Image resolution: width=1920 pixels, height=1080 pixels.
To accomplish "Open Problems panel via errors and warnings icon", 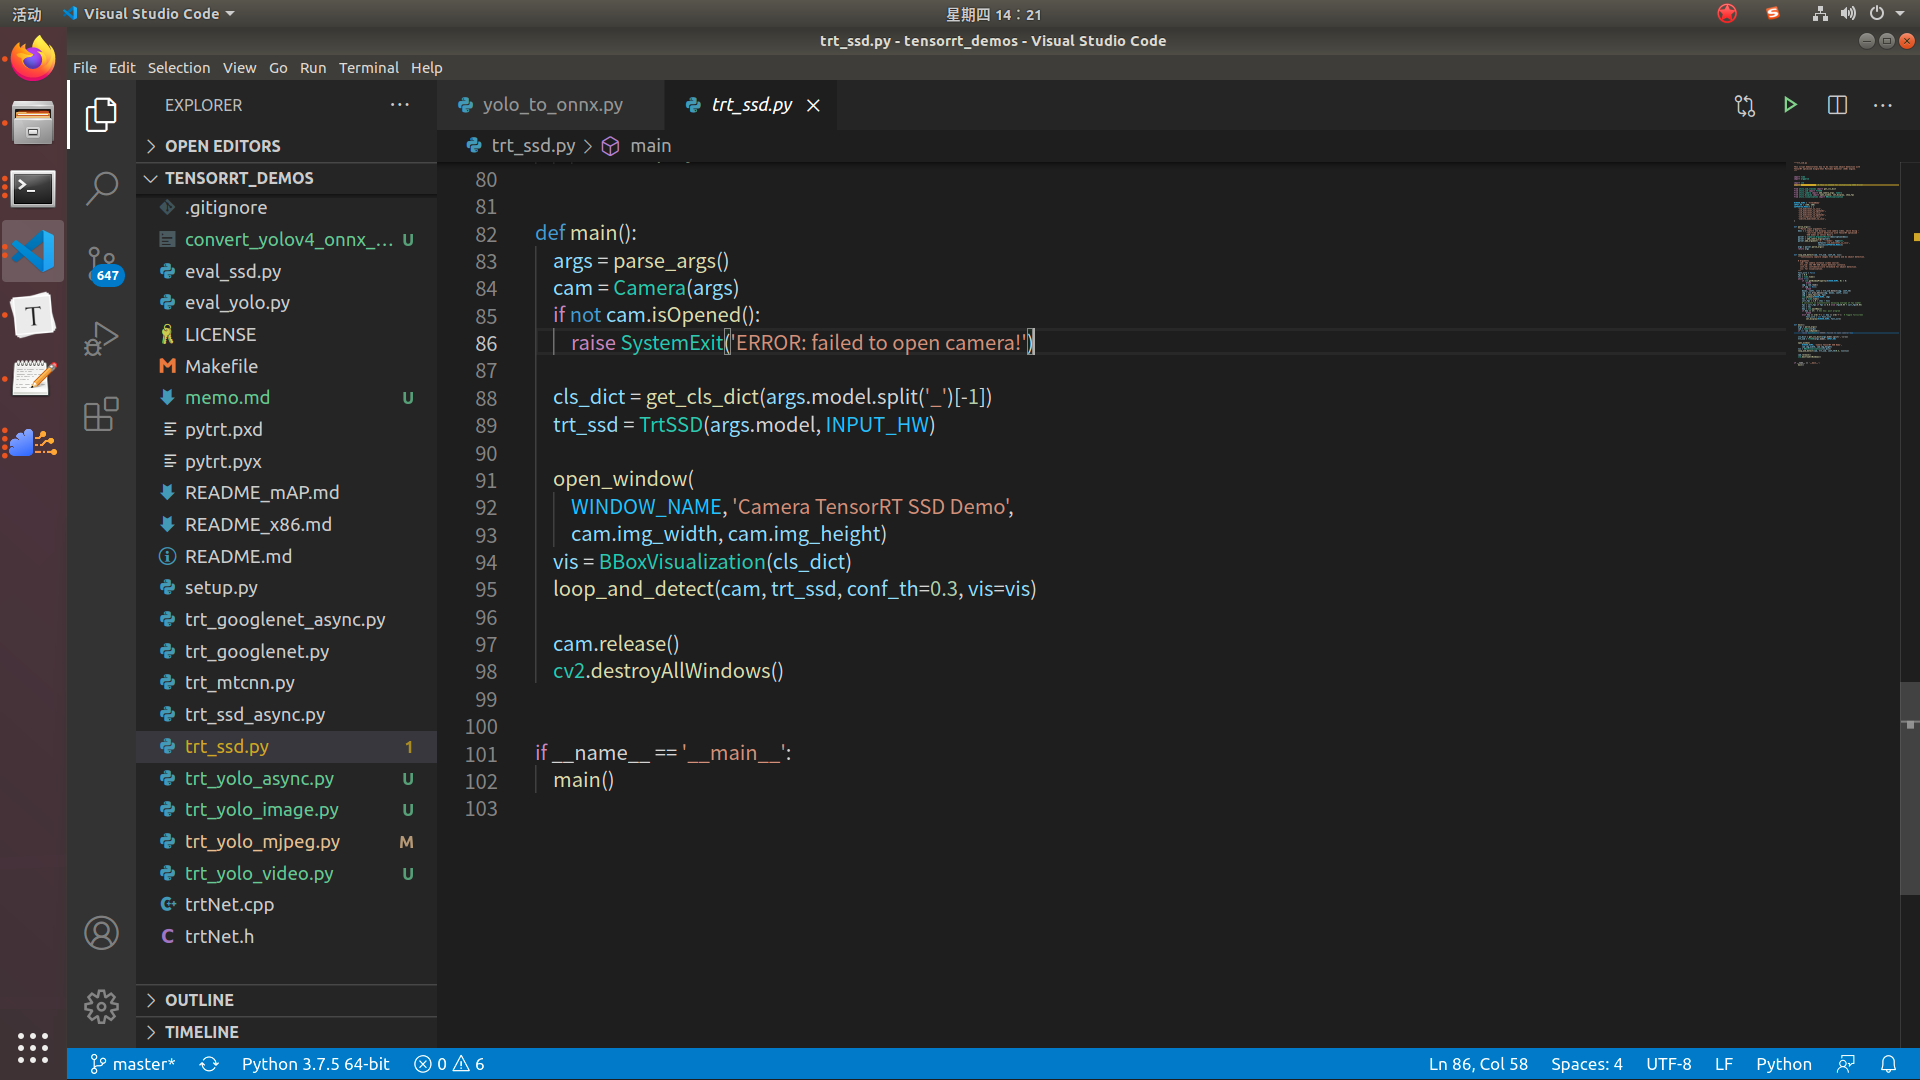I will tap(447, 1063).
